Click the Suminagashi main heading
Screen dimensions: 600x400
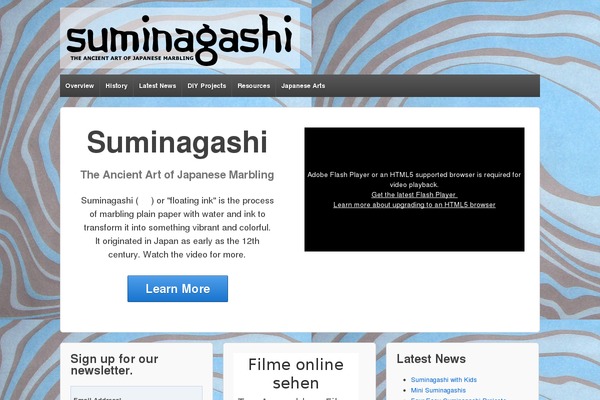(x=177, y=142)
